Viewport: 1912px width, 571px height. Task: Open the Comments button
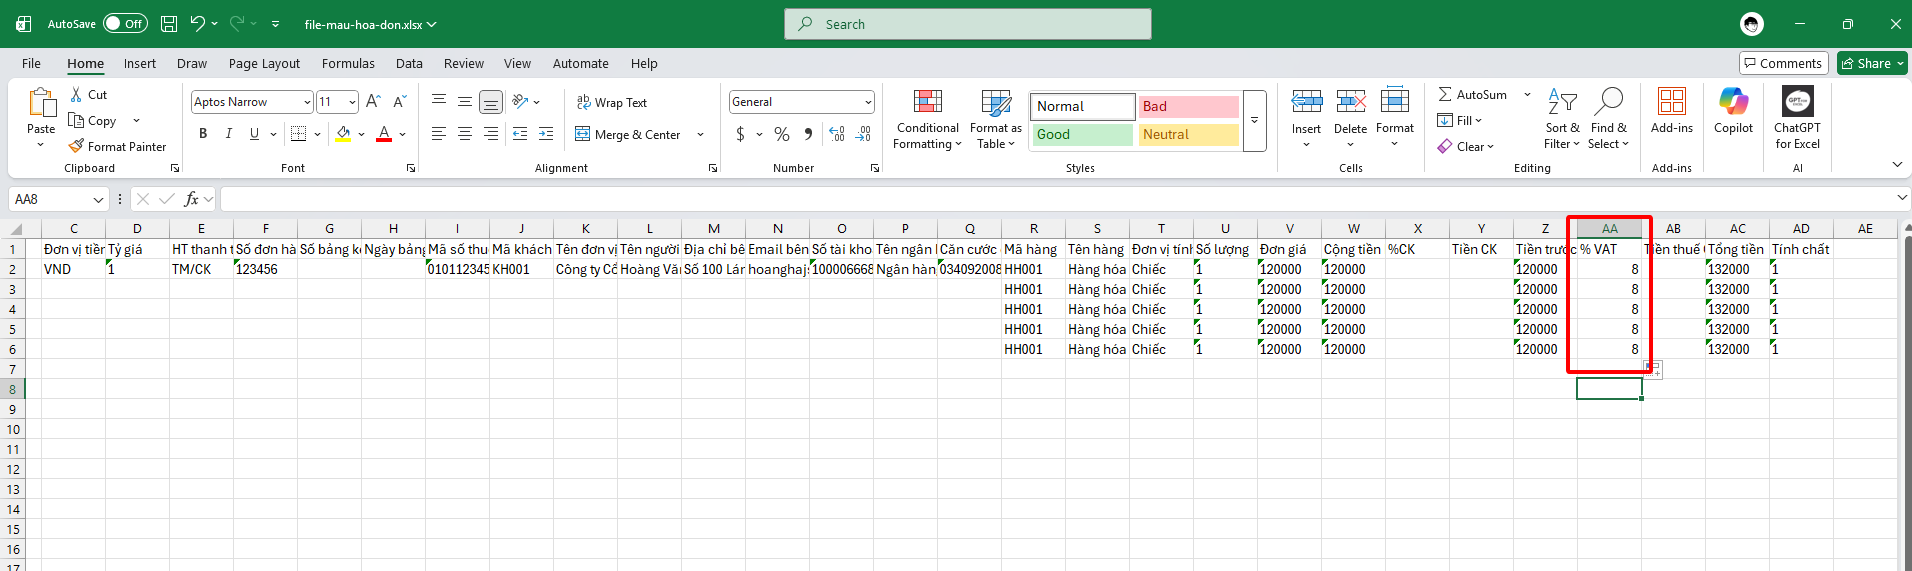point(1783,63)
